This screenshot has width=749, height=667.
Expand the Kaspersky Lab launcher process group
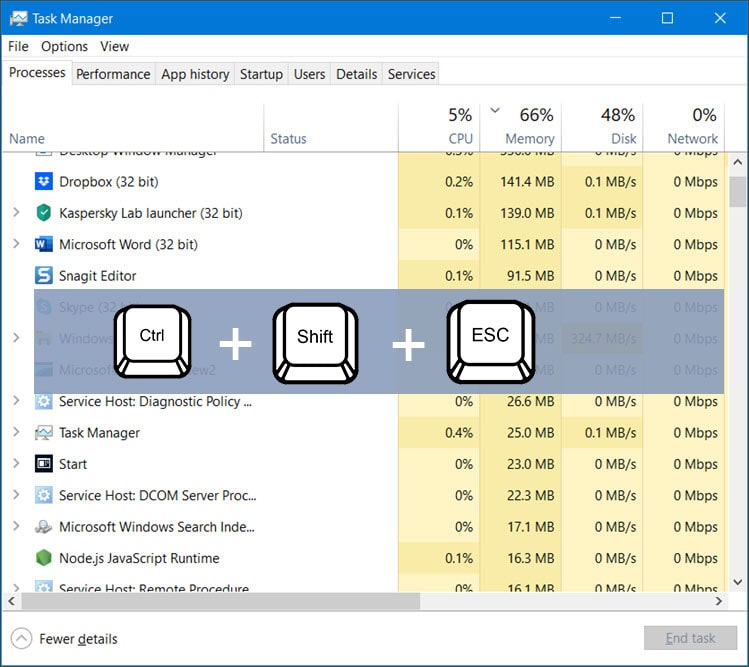16,213
